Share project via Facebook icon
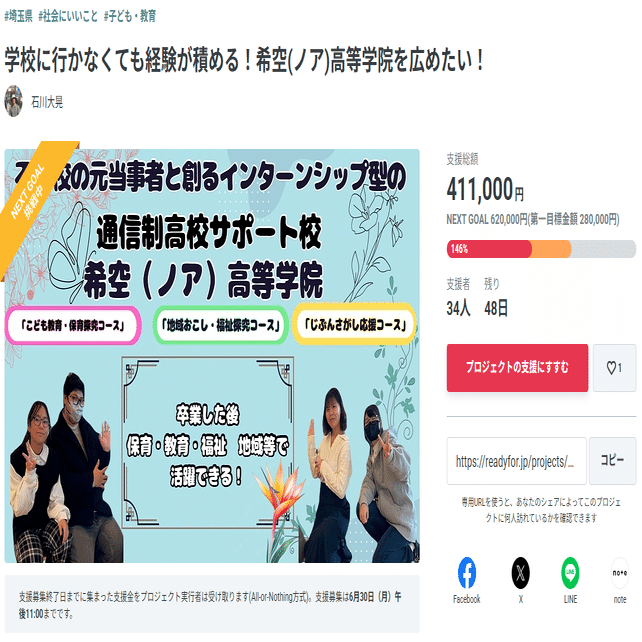642x642 pixels. pyautogui.click(x=466, y=572)
